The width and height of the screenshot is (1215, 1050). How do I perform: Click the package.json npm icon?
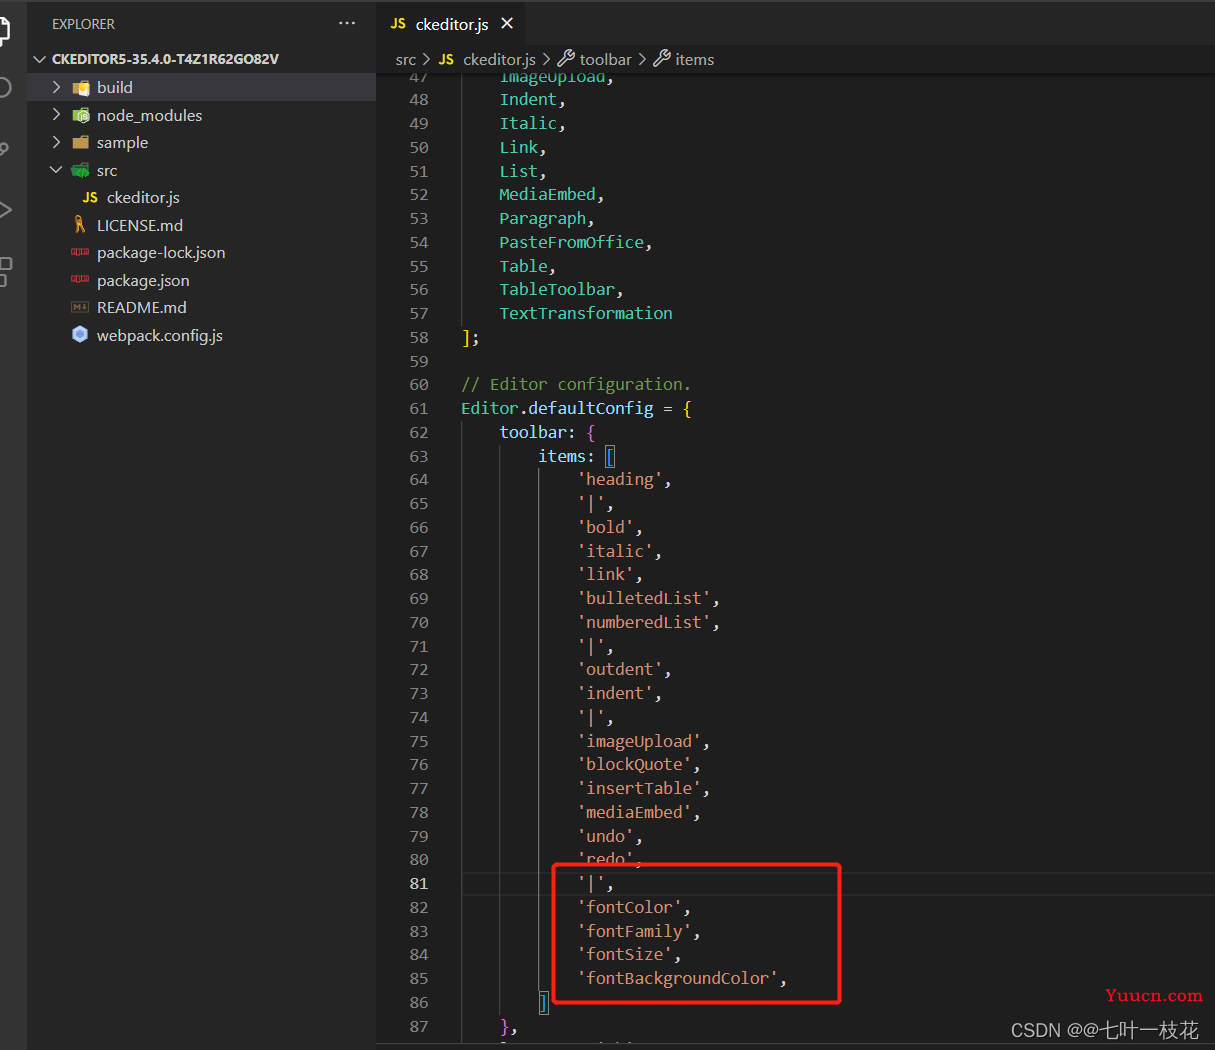80,280
